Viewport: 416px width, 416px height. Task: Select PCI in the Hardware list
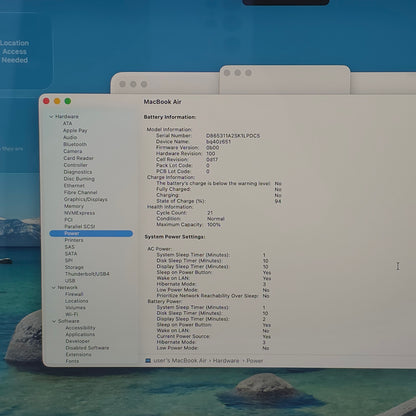point(68,219)
